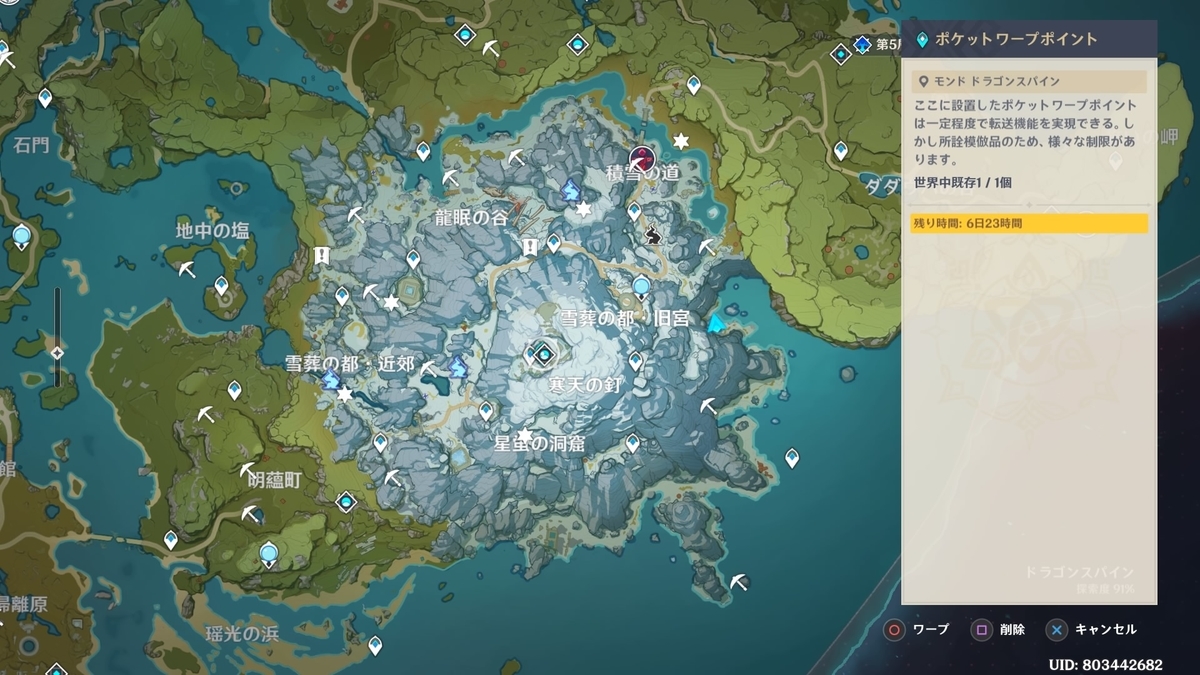Image resolution: width=1200 pixels, height=675 pixels.
Task: Click the pickaxe marker under 地中の塩
Action: point(187,269)
